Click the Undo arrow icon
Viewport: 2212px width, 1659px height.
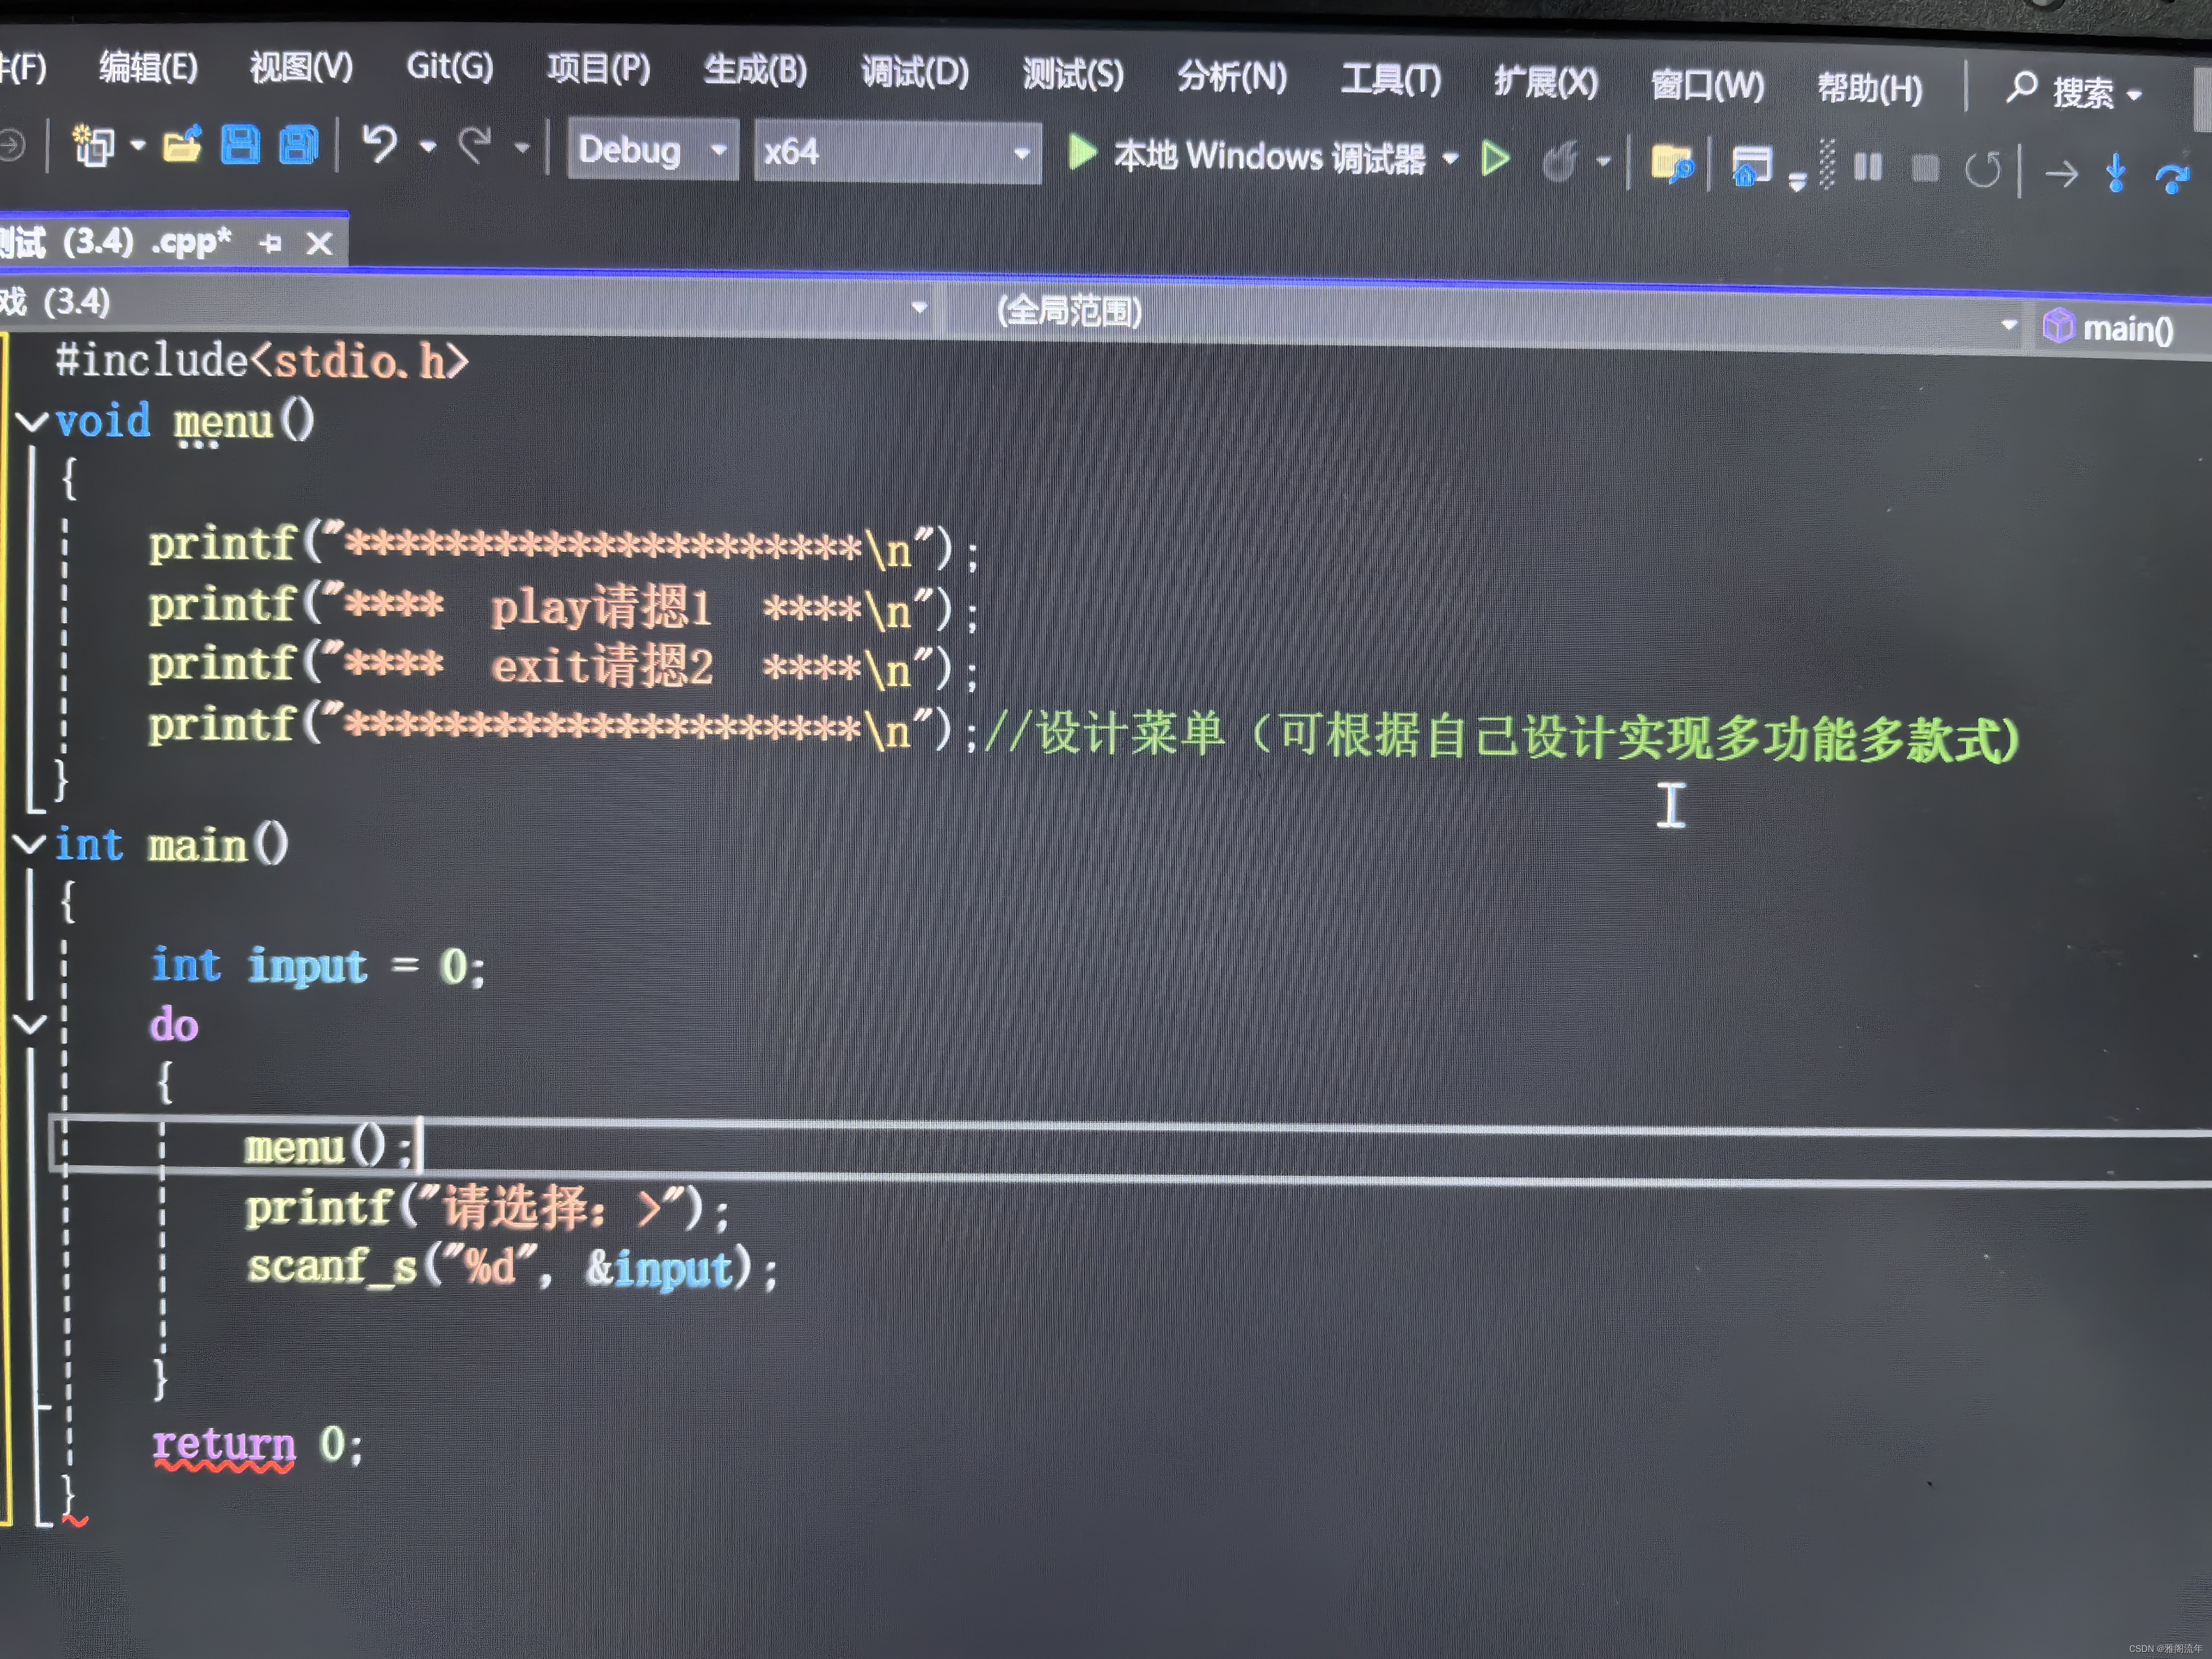coord(379,144)
